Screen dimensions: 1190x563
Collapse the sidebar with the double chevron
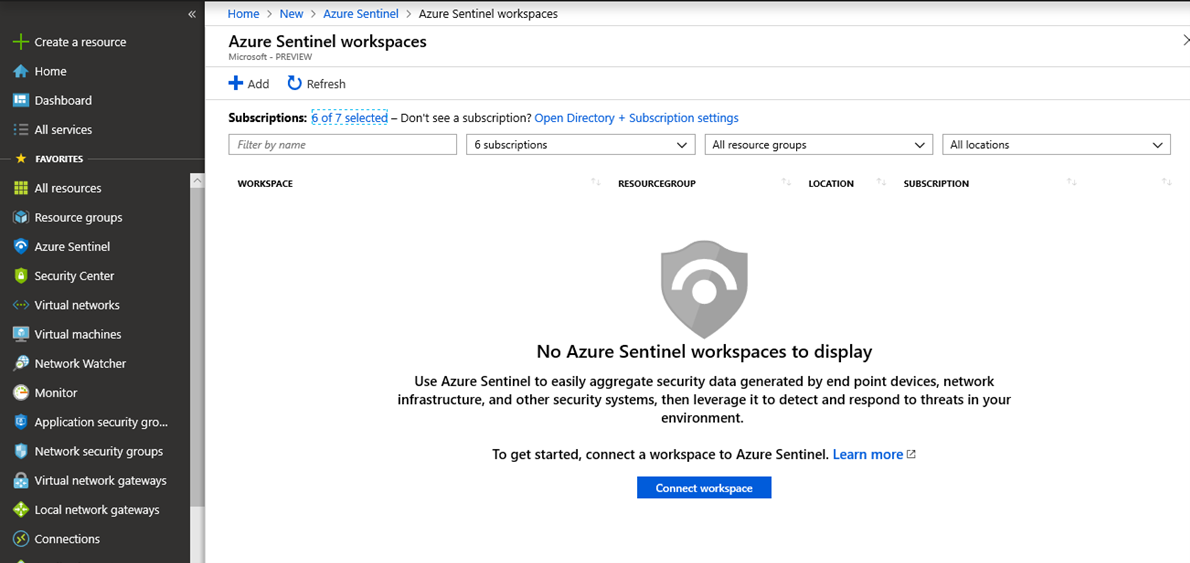(x=192, y=14)
